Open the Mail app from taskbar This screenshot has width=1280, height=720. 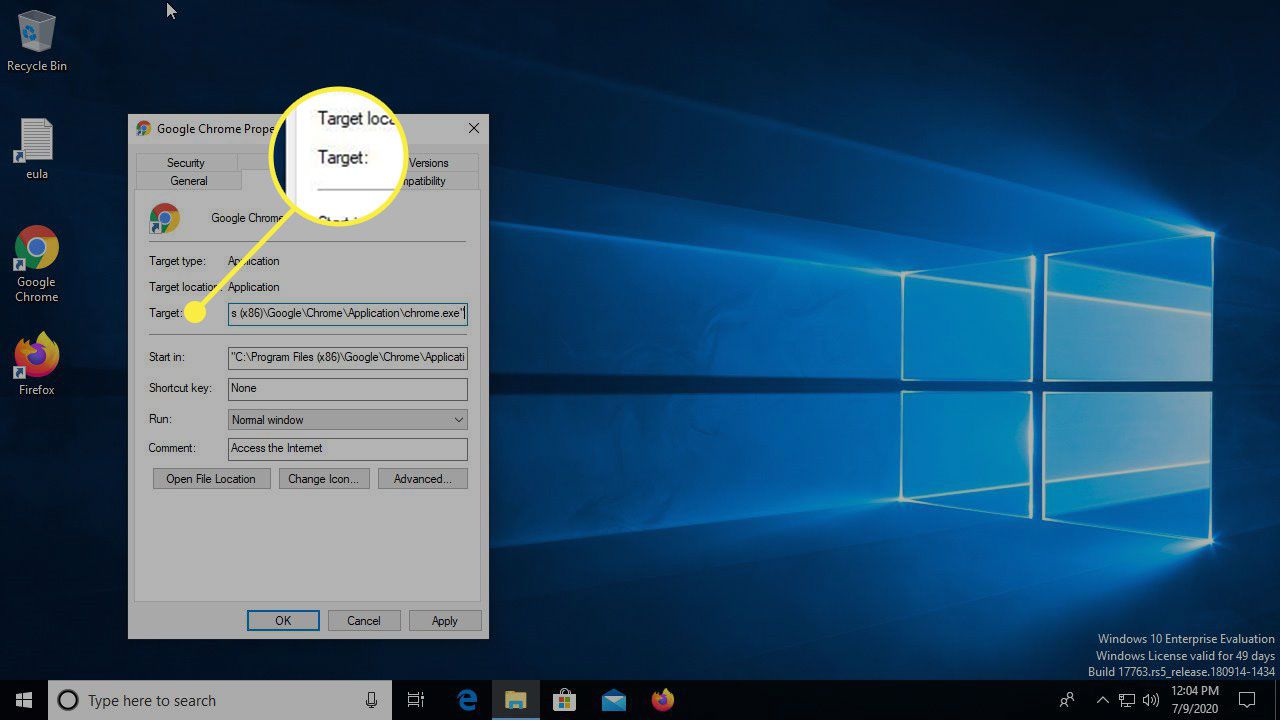pyautogui.click(x=613, y=700)
